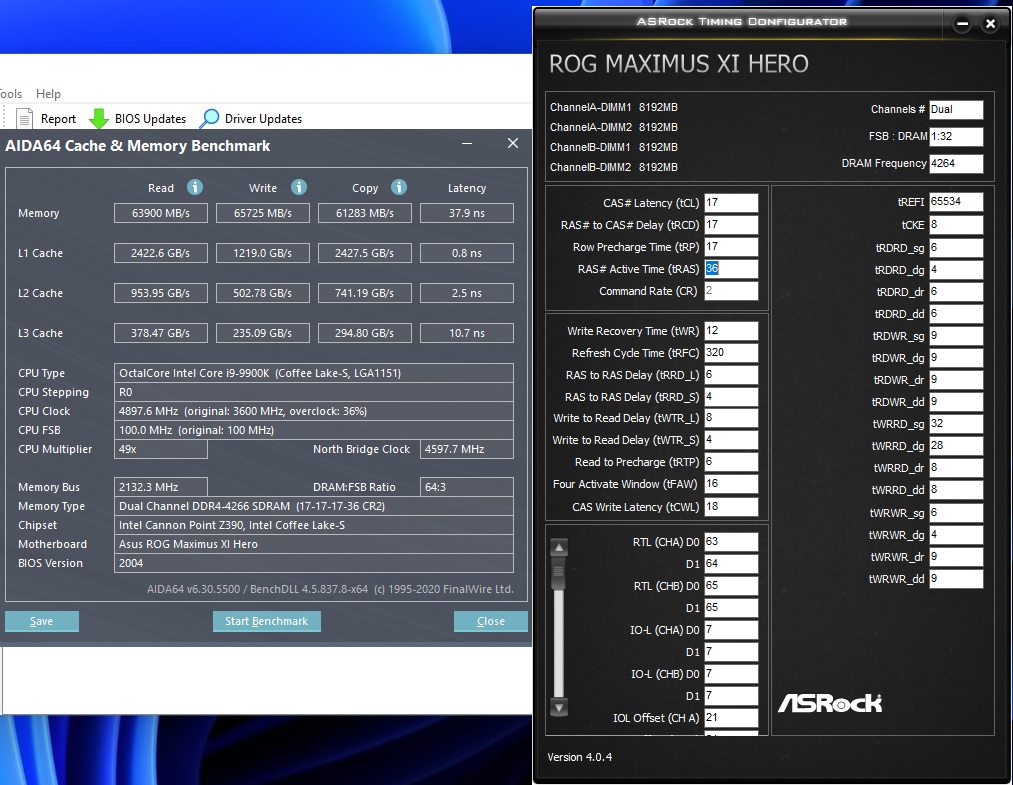Click the scroll up arrow in RTL panel
This screenshot has width=1013, height=785.
pyautogui.click(x=559, y=548)
